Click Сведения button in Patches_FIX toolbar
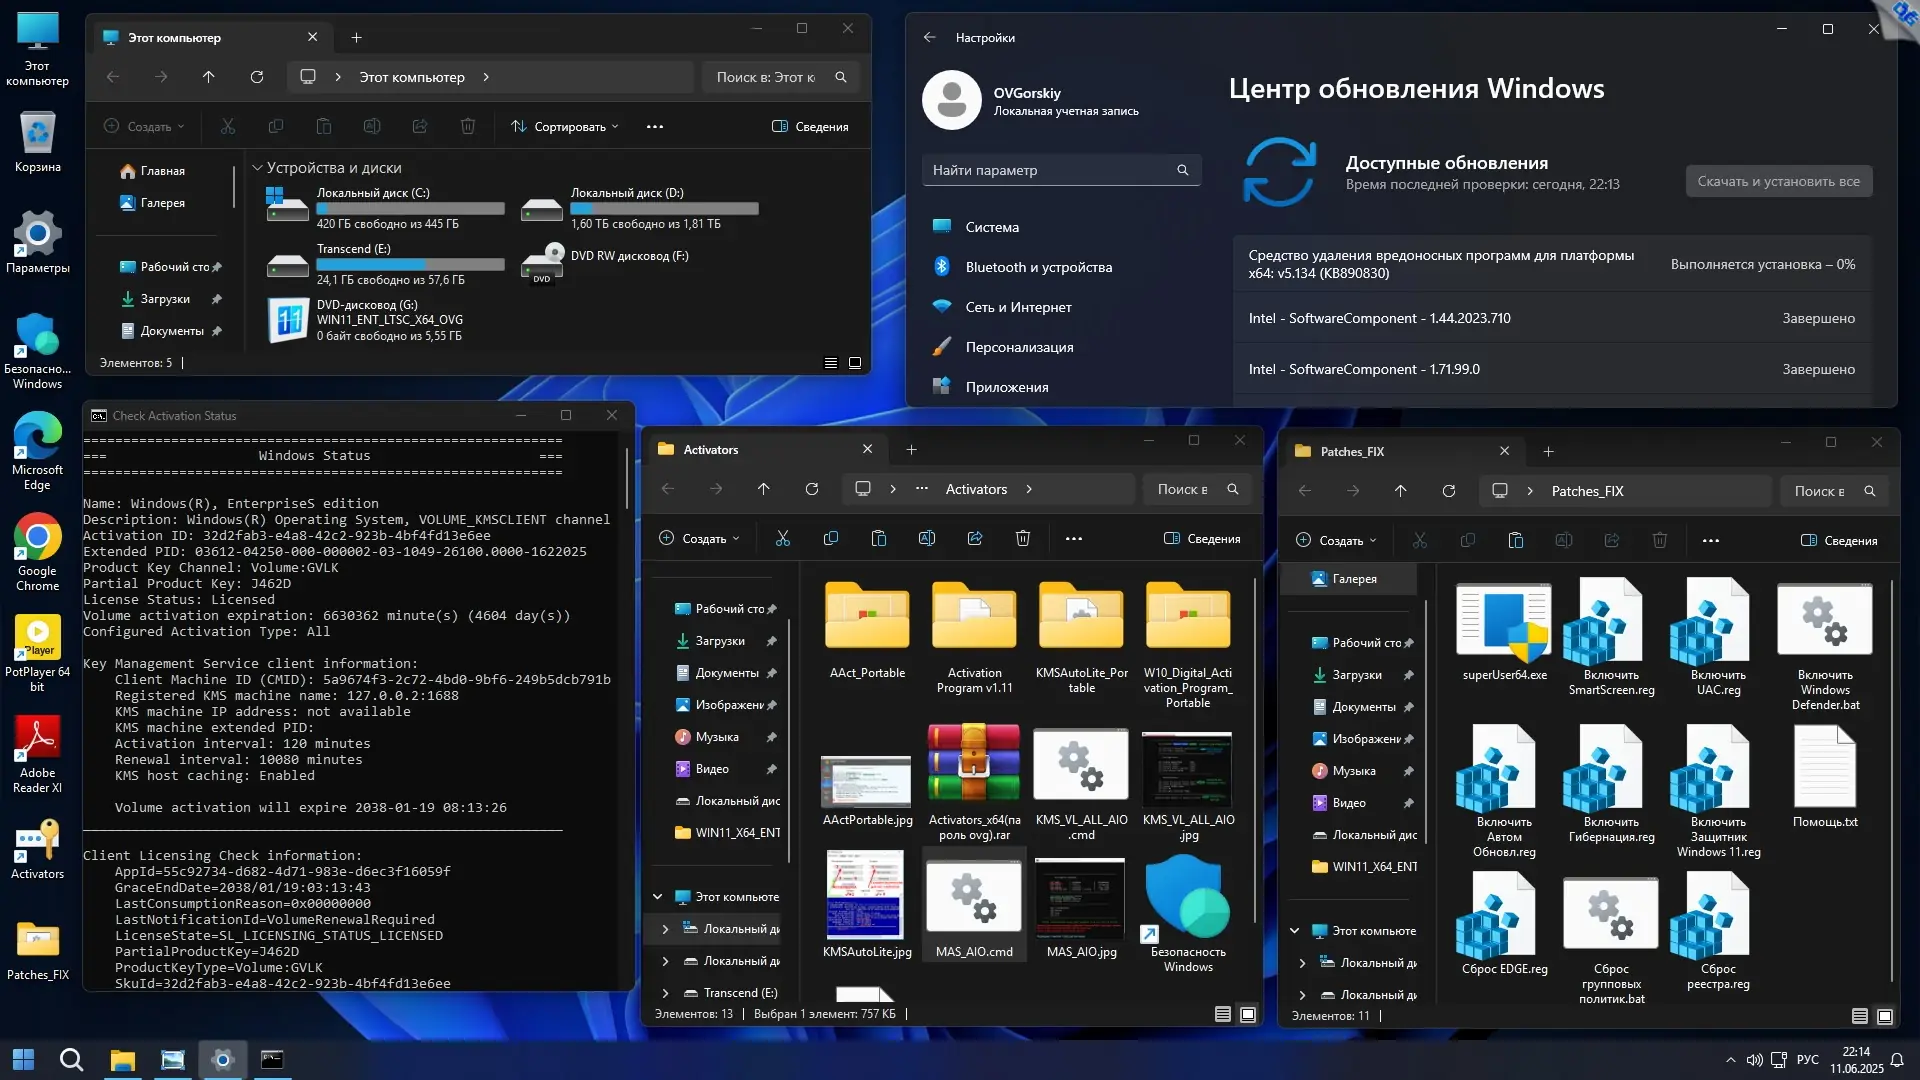This screenshot has height=1080, width=1920. tap(1839, 541)
